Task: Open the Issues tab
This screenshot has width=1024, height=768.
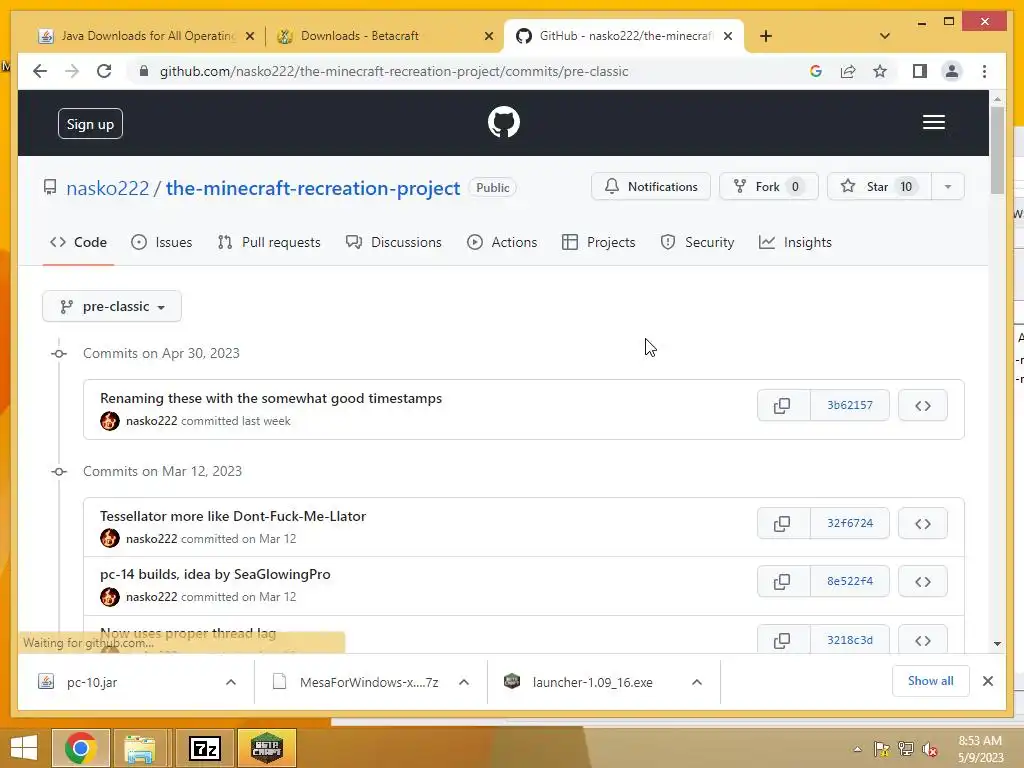Action: (x=161, y=242)
